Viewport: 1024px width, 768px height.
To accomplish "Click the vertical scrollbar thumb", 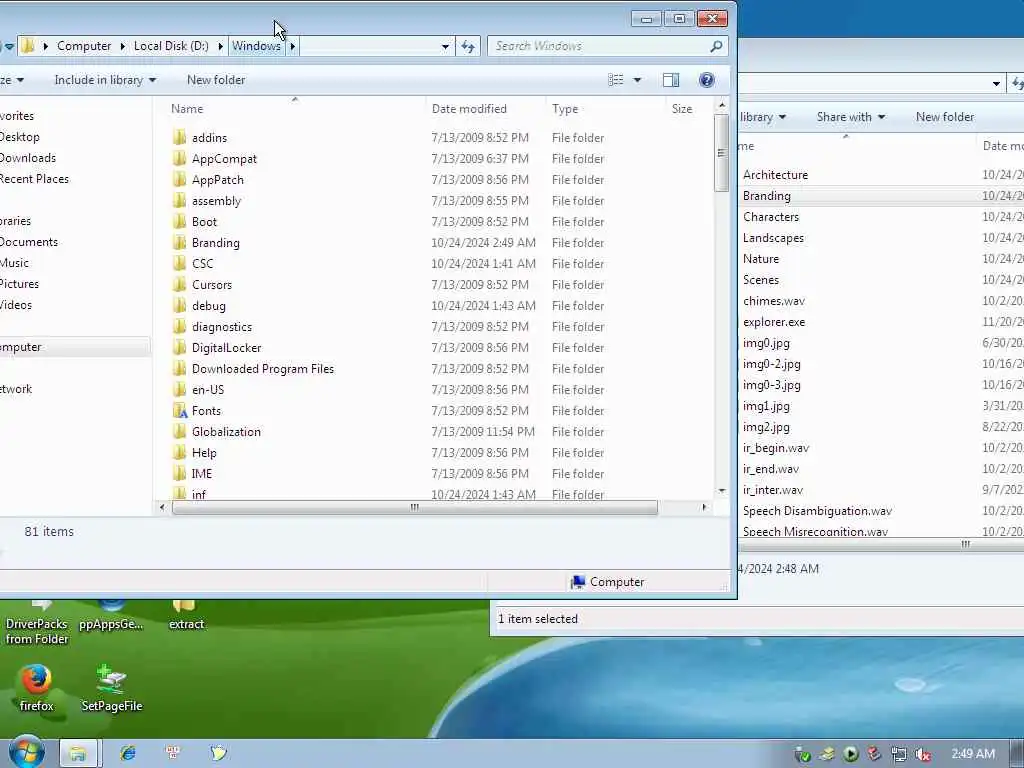I will [721, 153].
